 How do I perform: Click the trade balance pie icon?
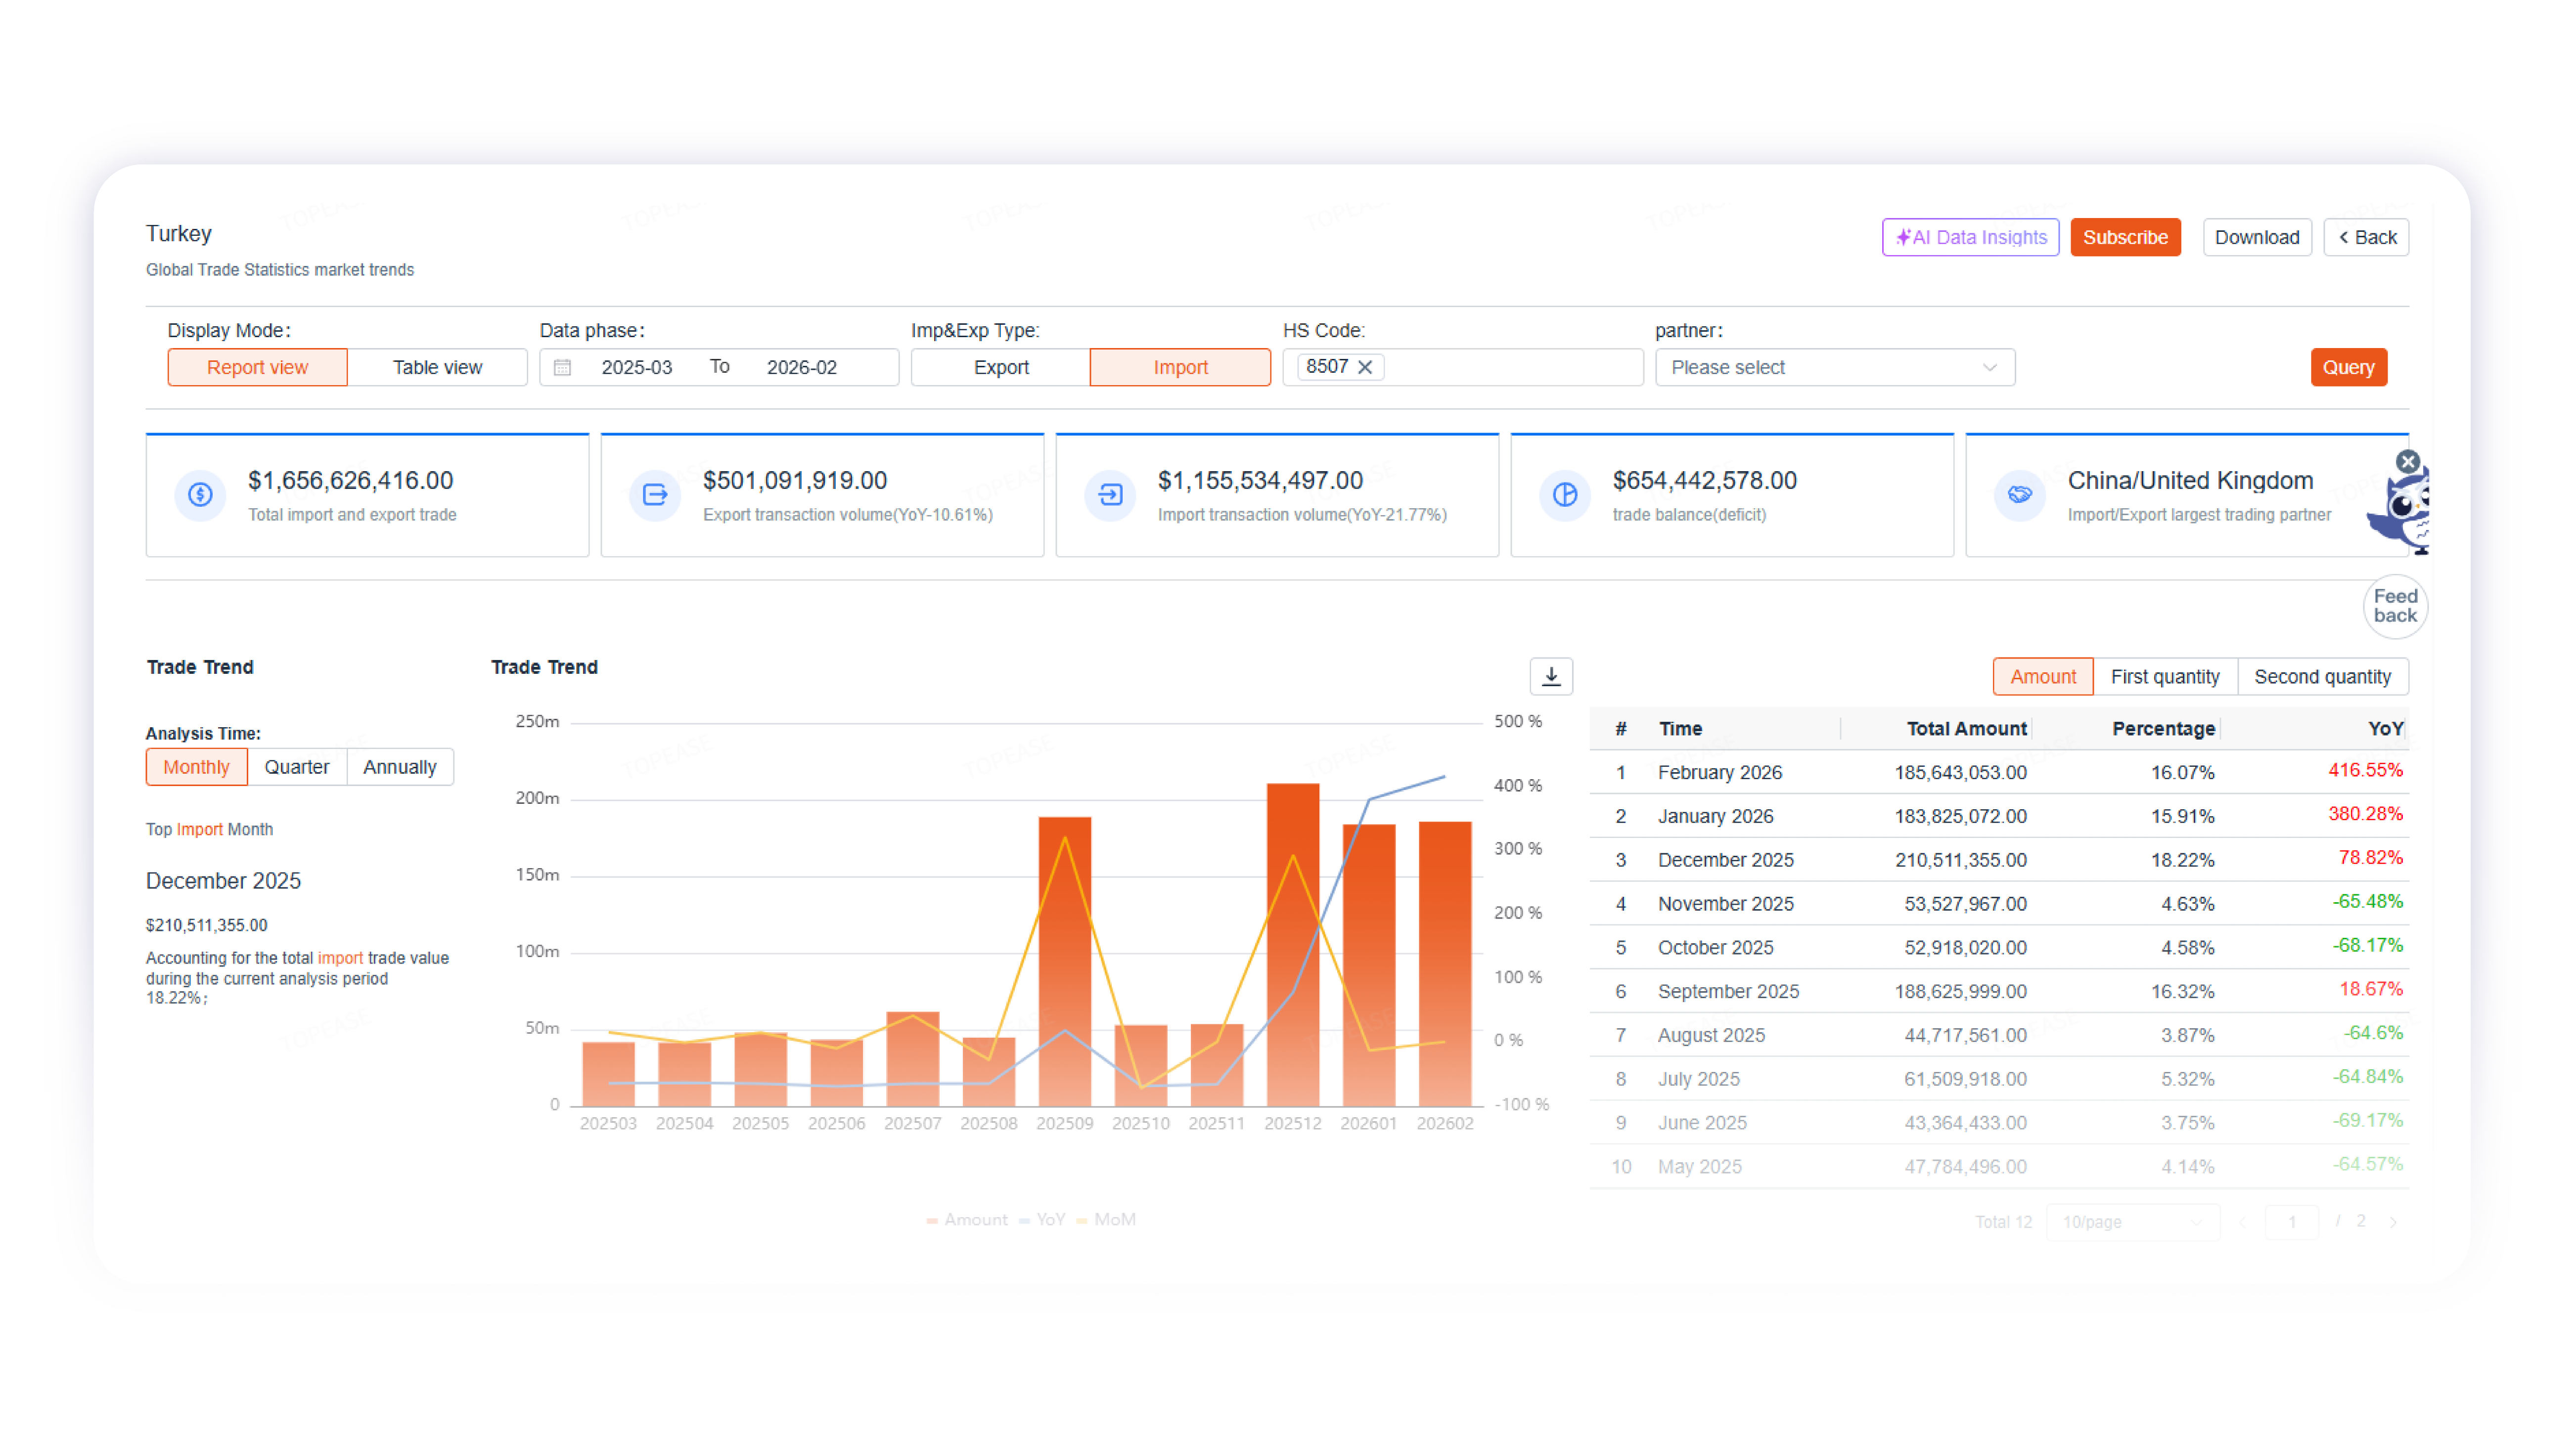coord(1565,494)
